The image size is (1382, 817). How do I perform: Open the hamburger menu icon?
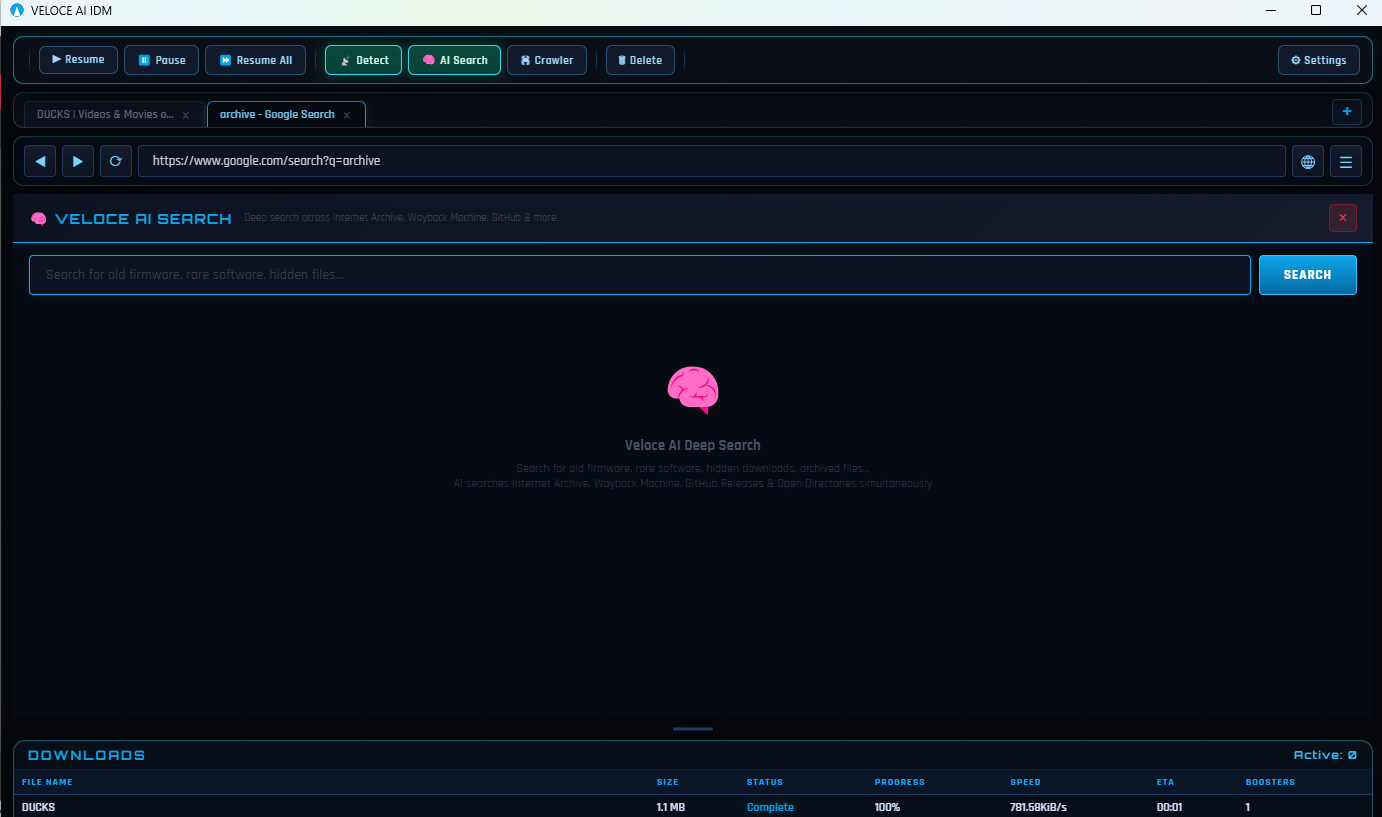coord(1346,161)
